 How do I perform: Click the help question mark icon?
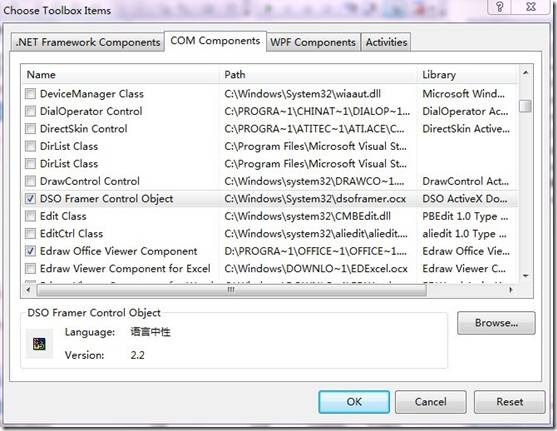coord(499,7)
